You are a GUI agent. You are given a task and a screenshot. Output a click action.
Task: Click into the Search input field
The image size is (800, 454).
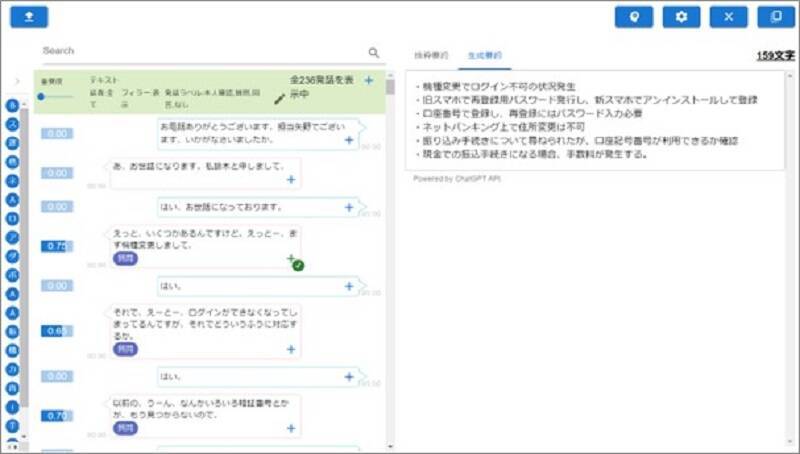(x=200, y=51)
